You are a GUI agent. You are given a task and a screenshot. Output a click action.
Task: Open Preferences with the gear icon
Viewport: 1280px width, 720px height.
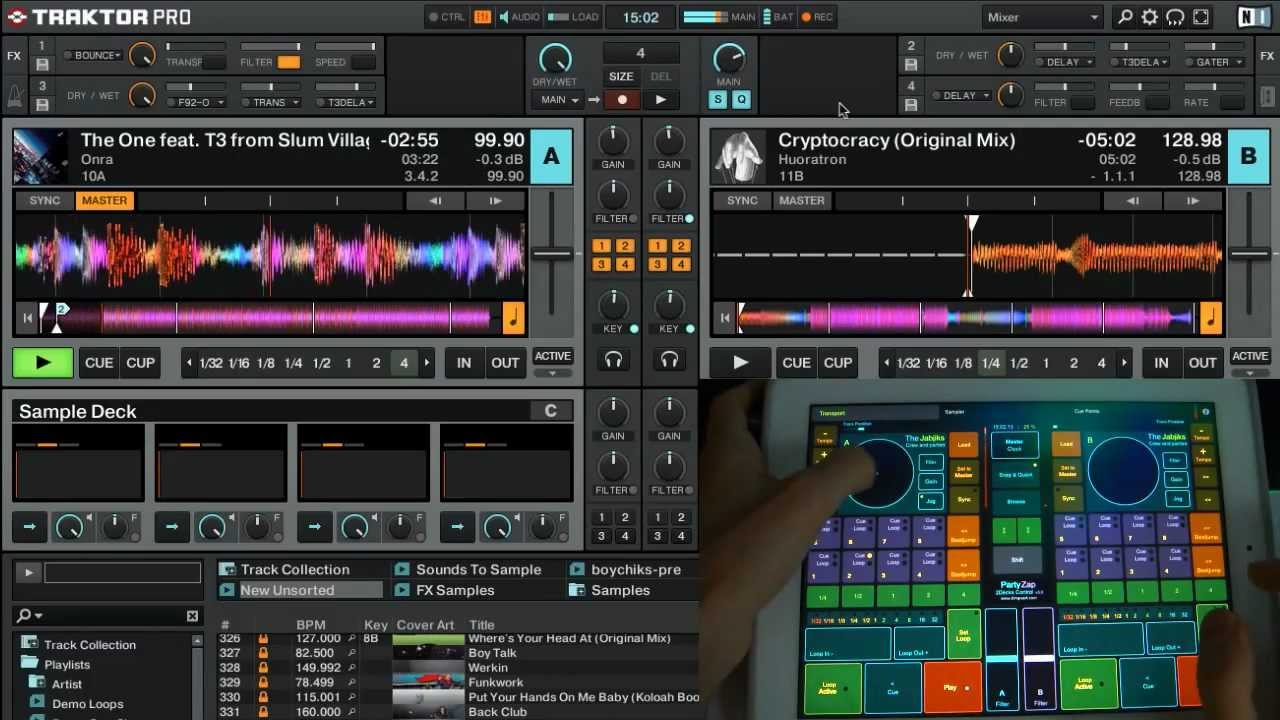point(1150,17)
